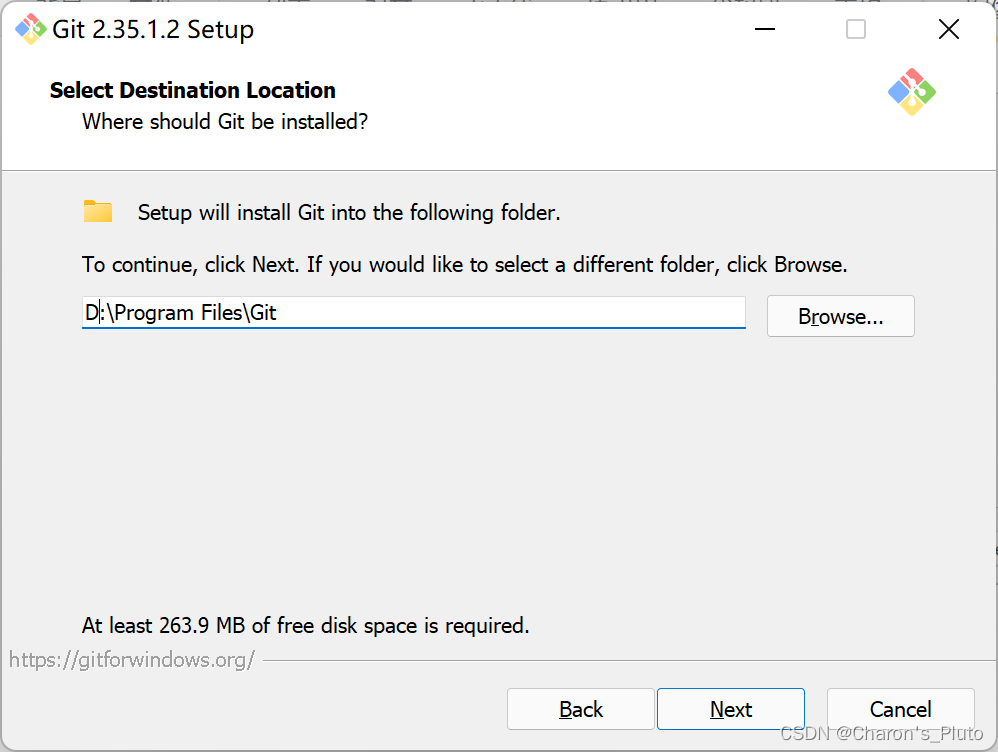Focus the destination folder path field
998x752 pixels.
(x=413, y=313)
